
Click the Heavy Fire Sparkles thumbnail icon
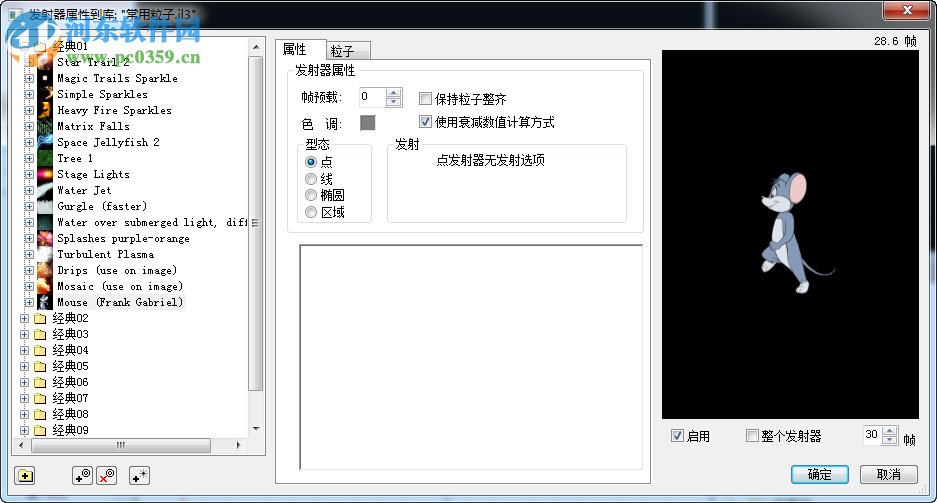point(45,111)
